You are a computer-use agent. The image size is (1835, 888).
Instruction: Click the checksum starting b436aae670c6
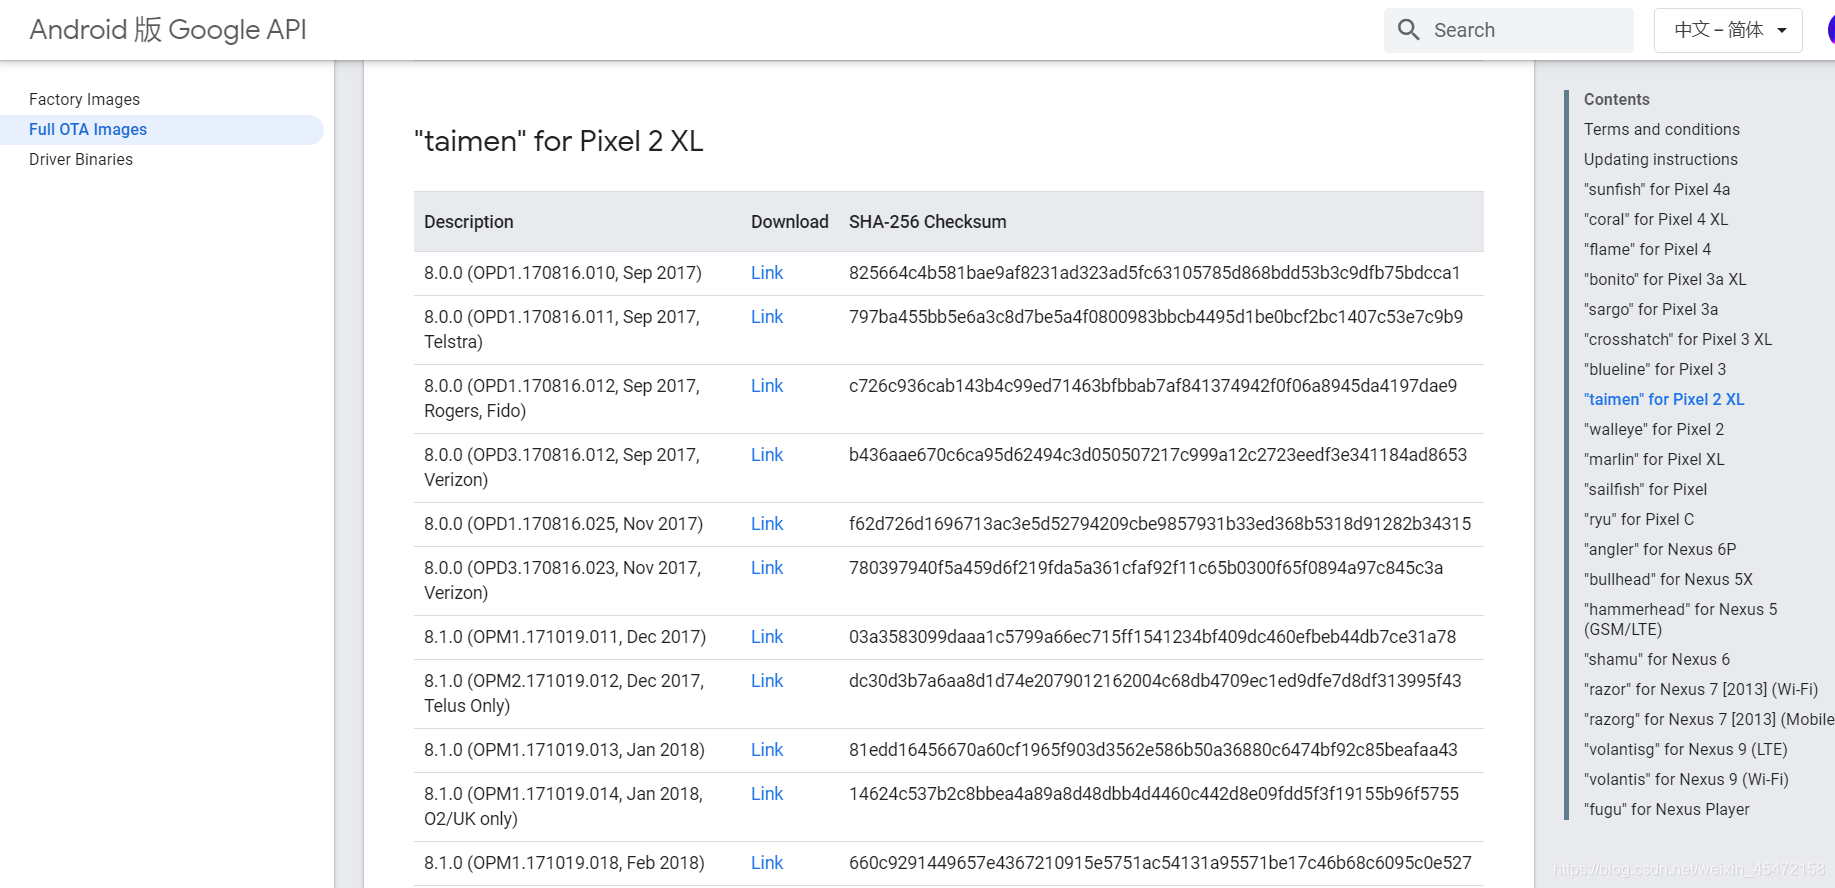click(1158, 455)
